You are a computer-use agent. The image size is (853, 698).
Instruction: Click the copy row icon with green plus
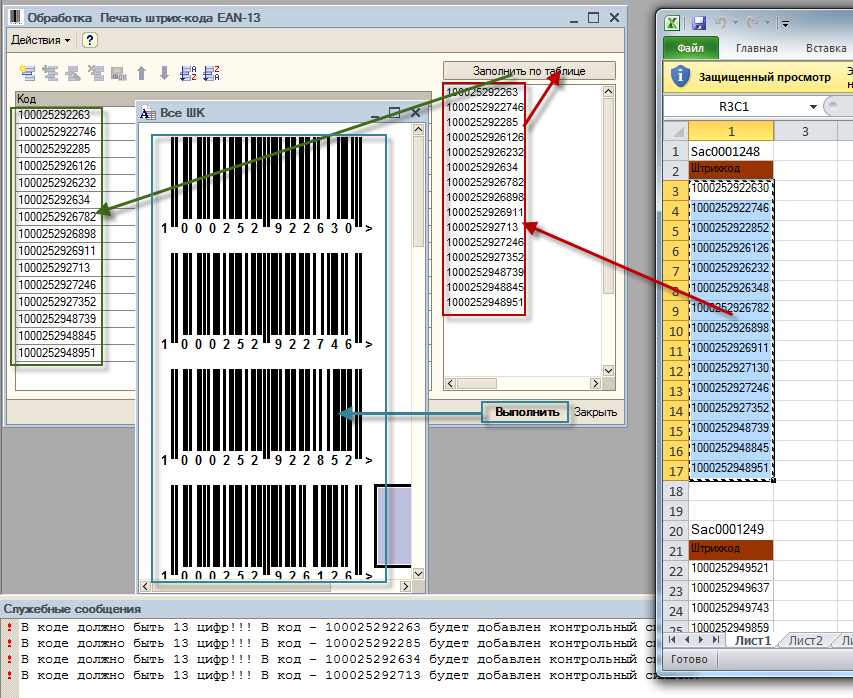click(50, 73)
